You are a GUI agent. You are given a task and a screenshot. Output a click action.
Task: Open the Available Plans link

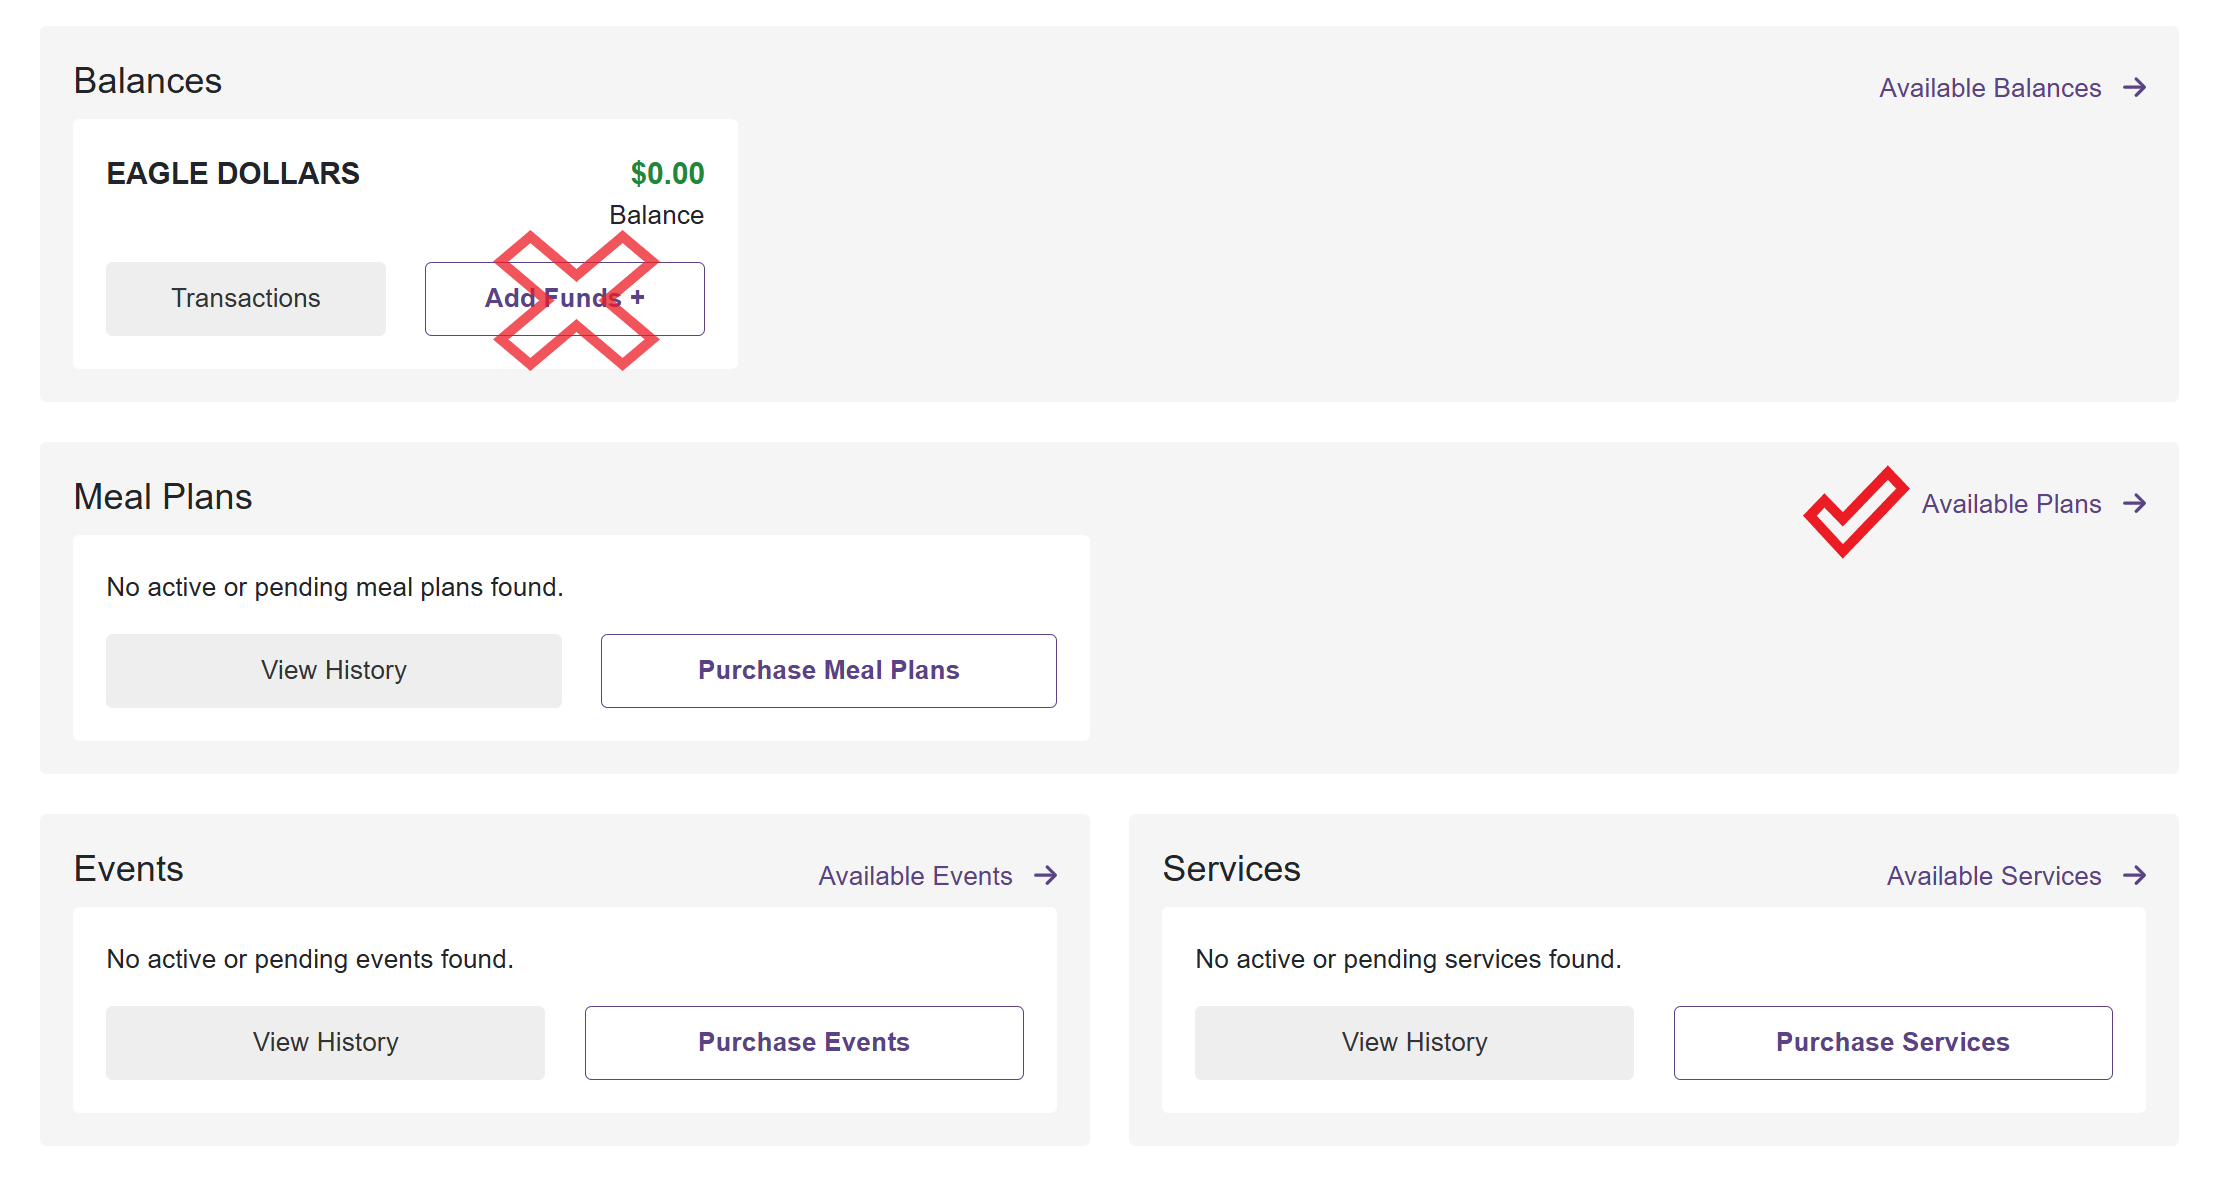click(2011, 504)
